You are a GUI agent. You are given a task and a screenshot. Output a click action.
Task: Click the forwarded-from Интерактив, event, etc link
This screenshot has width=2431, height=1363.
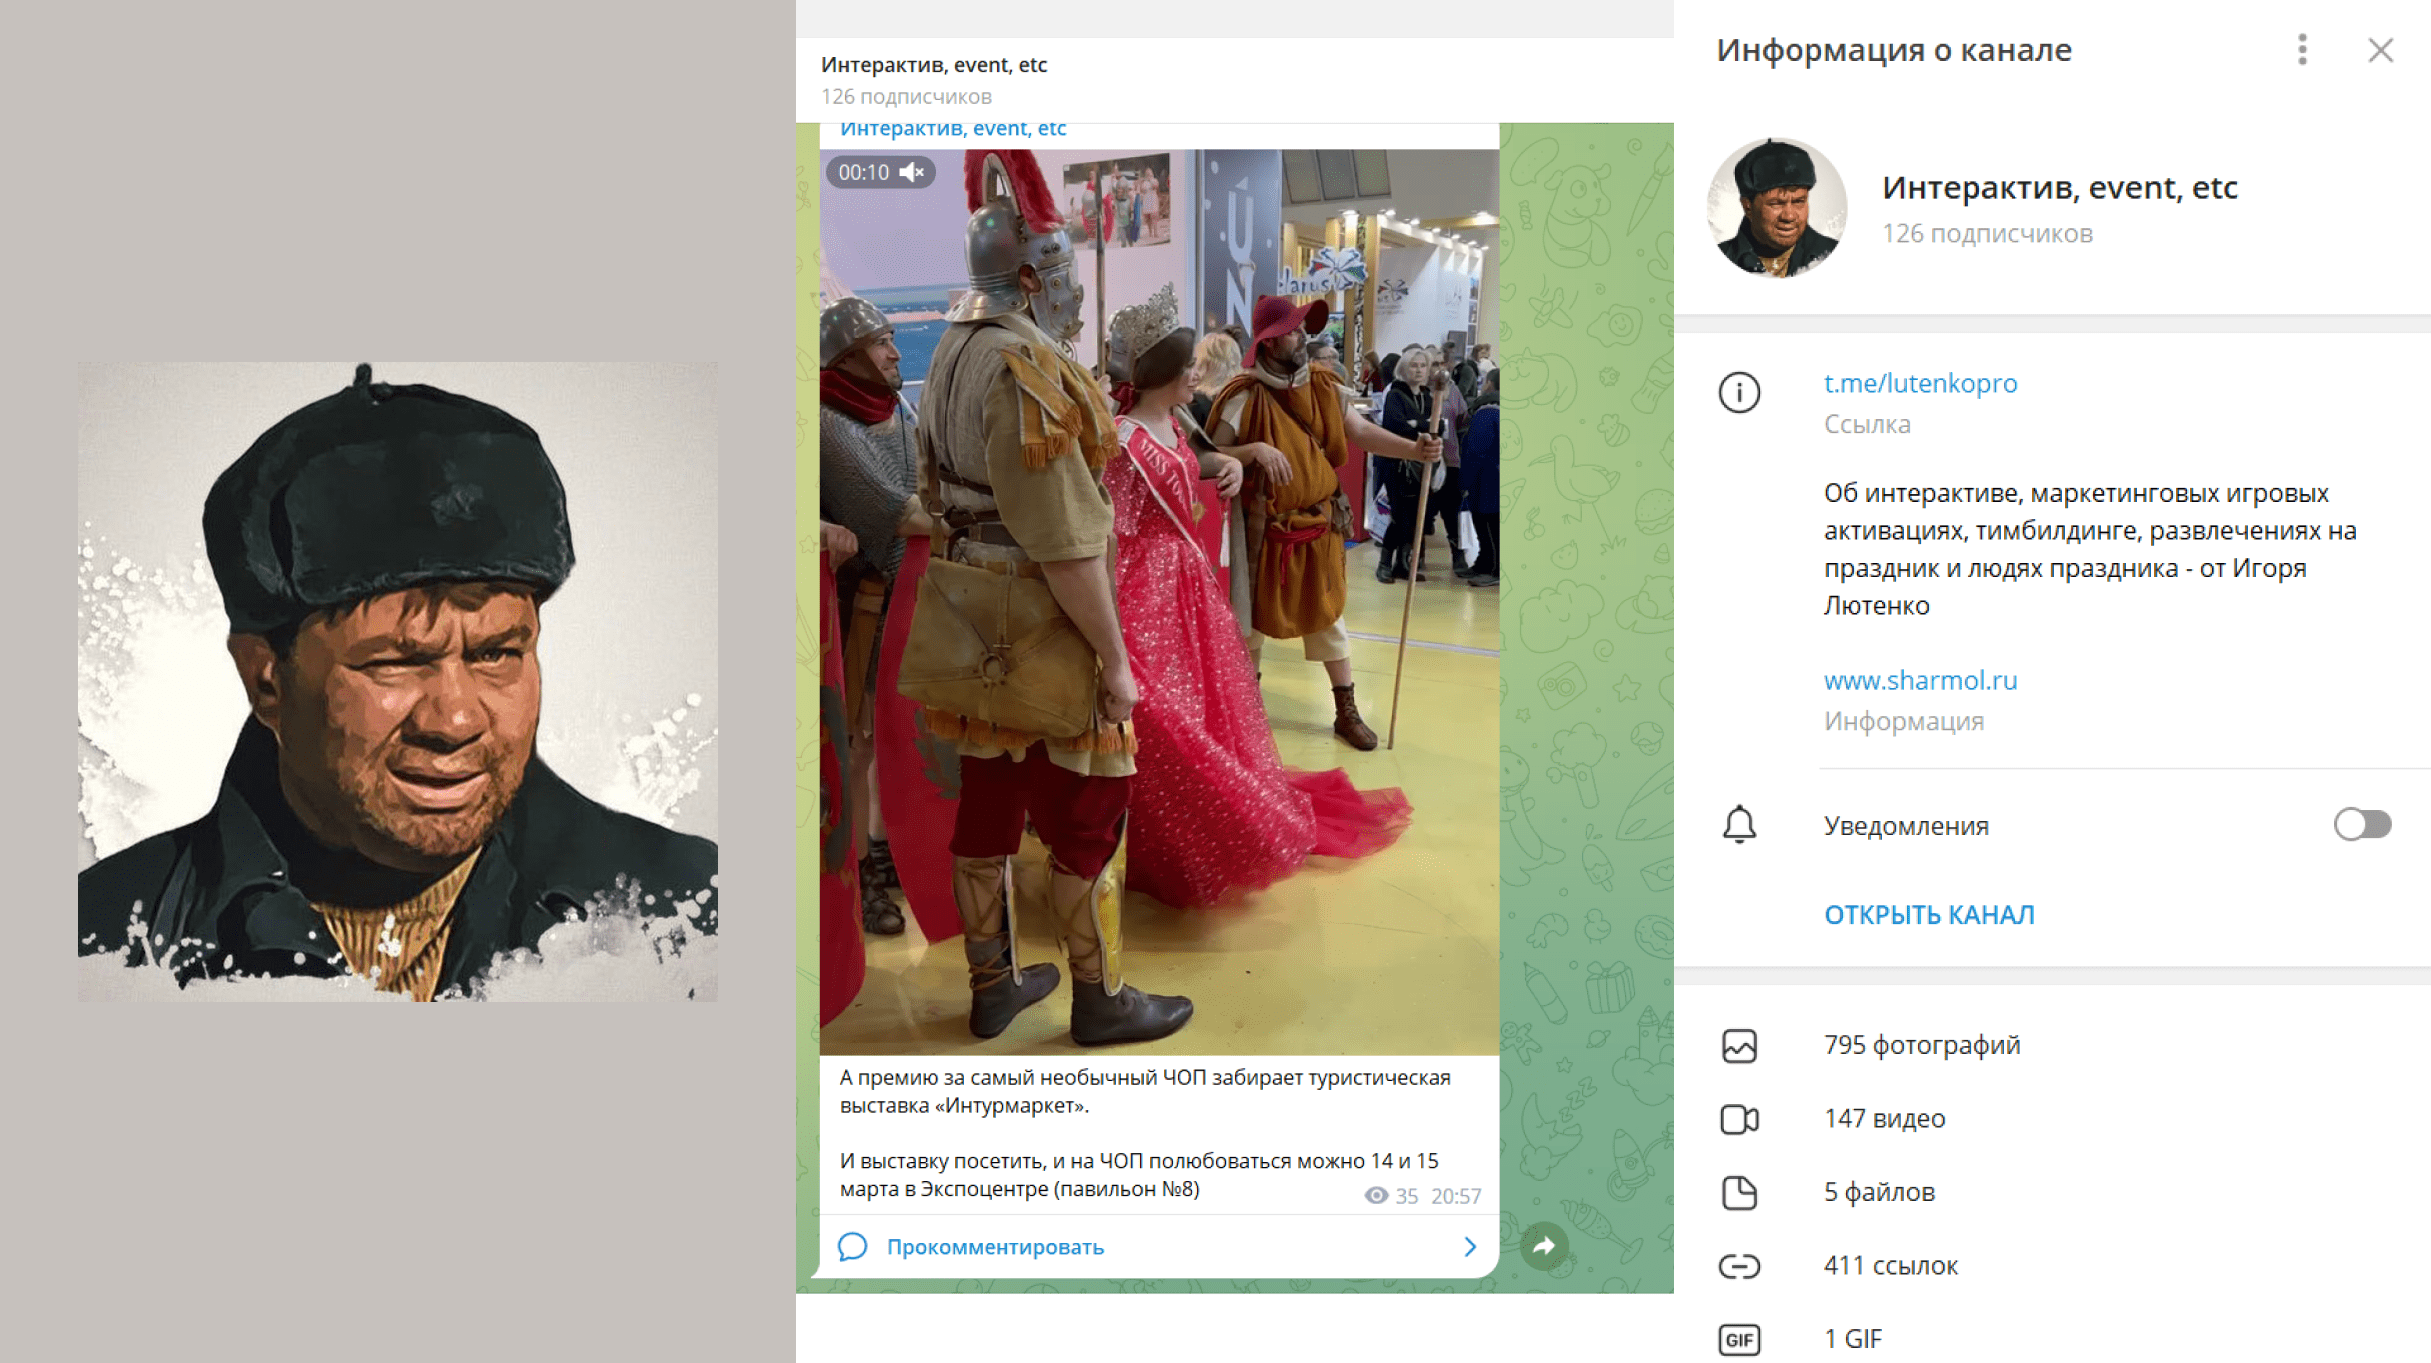point(952,129)
